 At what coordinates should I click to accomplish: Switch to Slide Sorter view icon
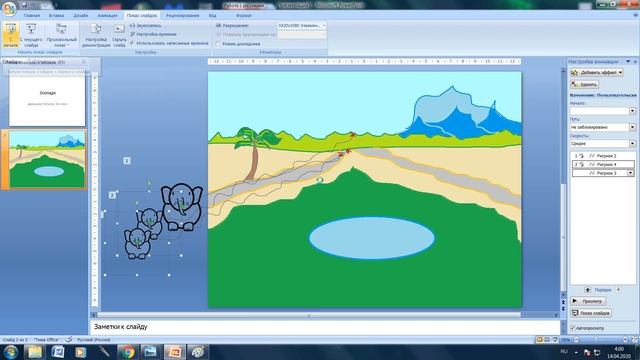pos(547,340)
